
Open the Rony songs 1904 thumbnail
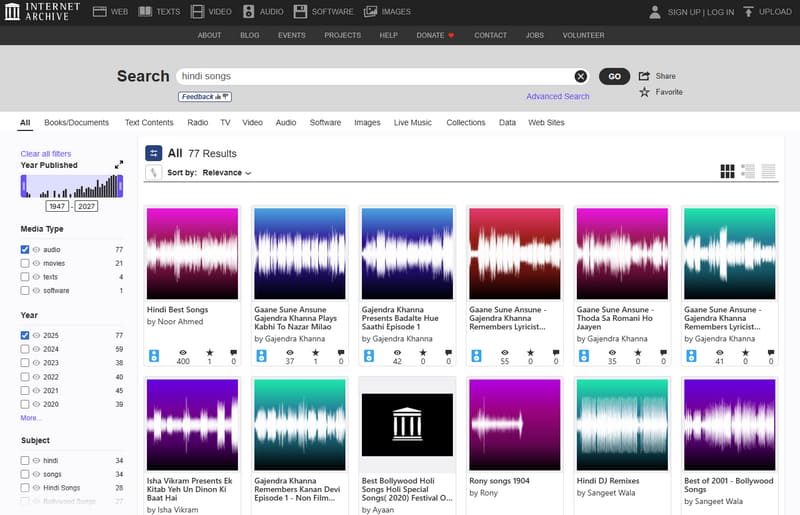tap(515, 425)
